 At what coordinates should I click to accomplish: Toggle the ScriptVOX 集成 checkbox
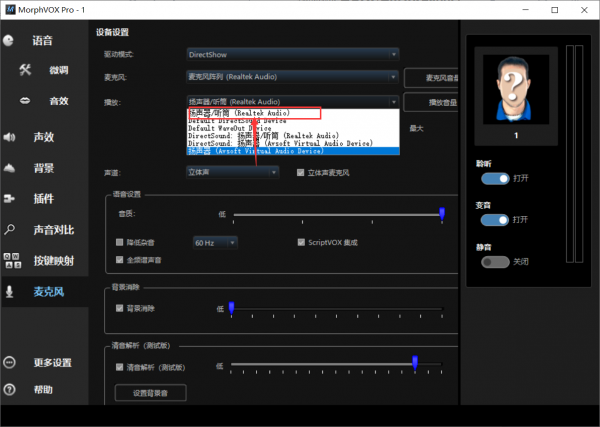point(301,242)
